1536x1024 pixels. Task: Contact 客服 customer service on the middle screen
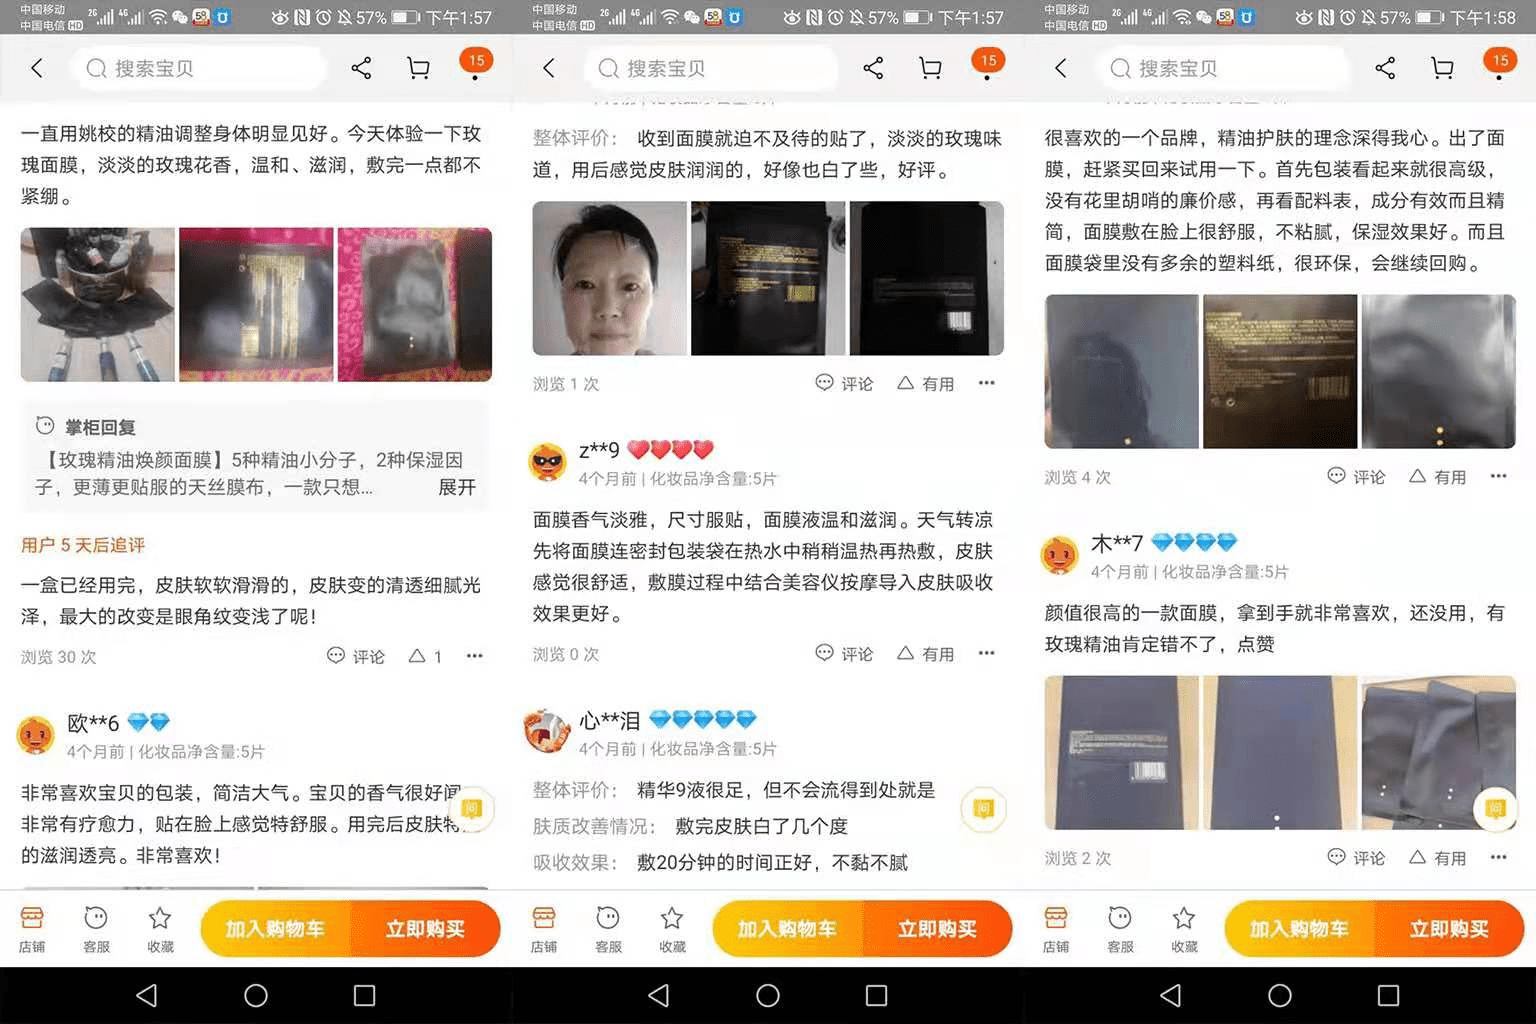[608, 928]
